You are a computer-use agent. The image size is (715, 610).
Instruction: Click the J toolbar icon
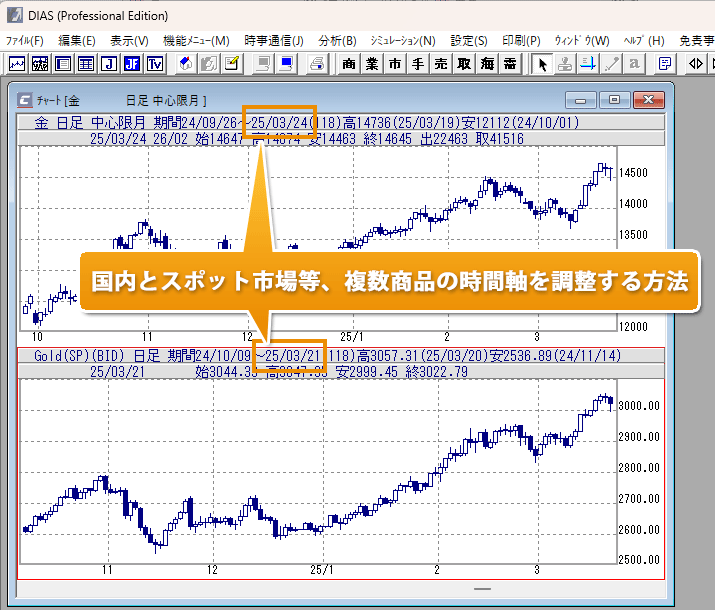click(x=108, y=64)
